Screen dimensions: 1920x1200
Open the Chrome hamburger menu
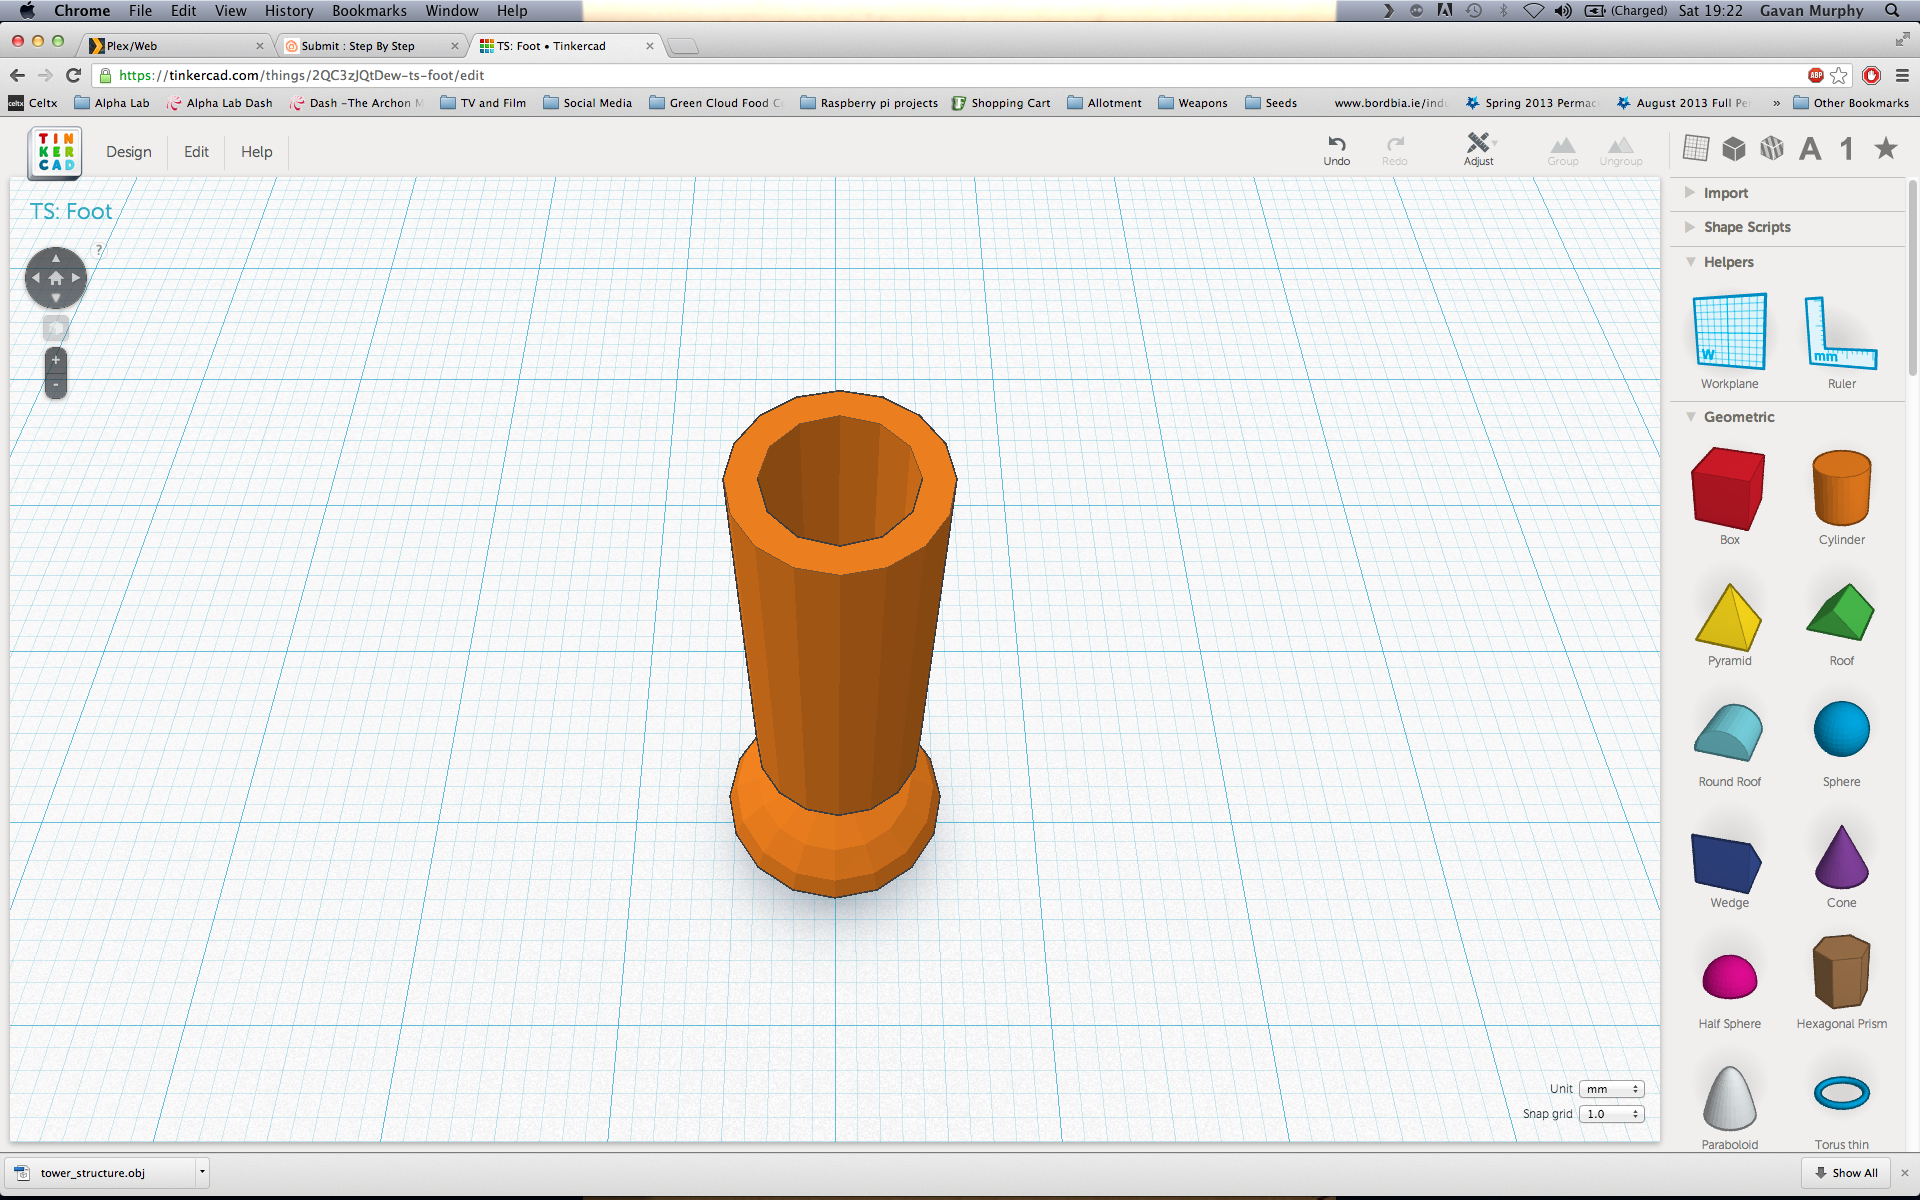click(1902, 75)
